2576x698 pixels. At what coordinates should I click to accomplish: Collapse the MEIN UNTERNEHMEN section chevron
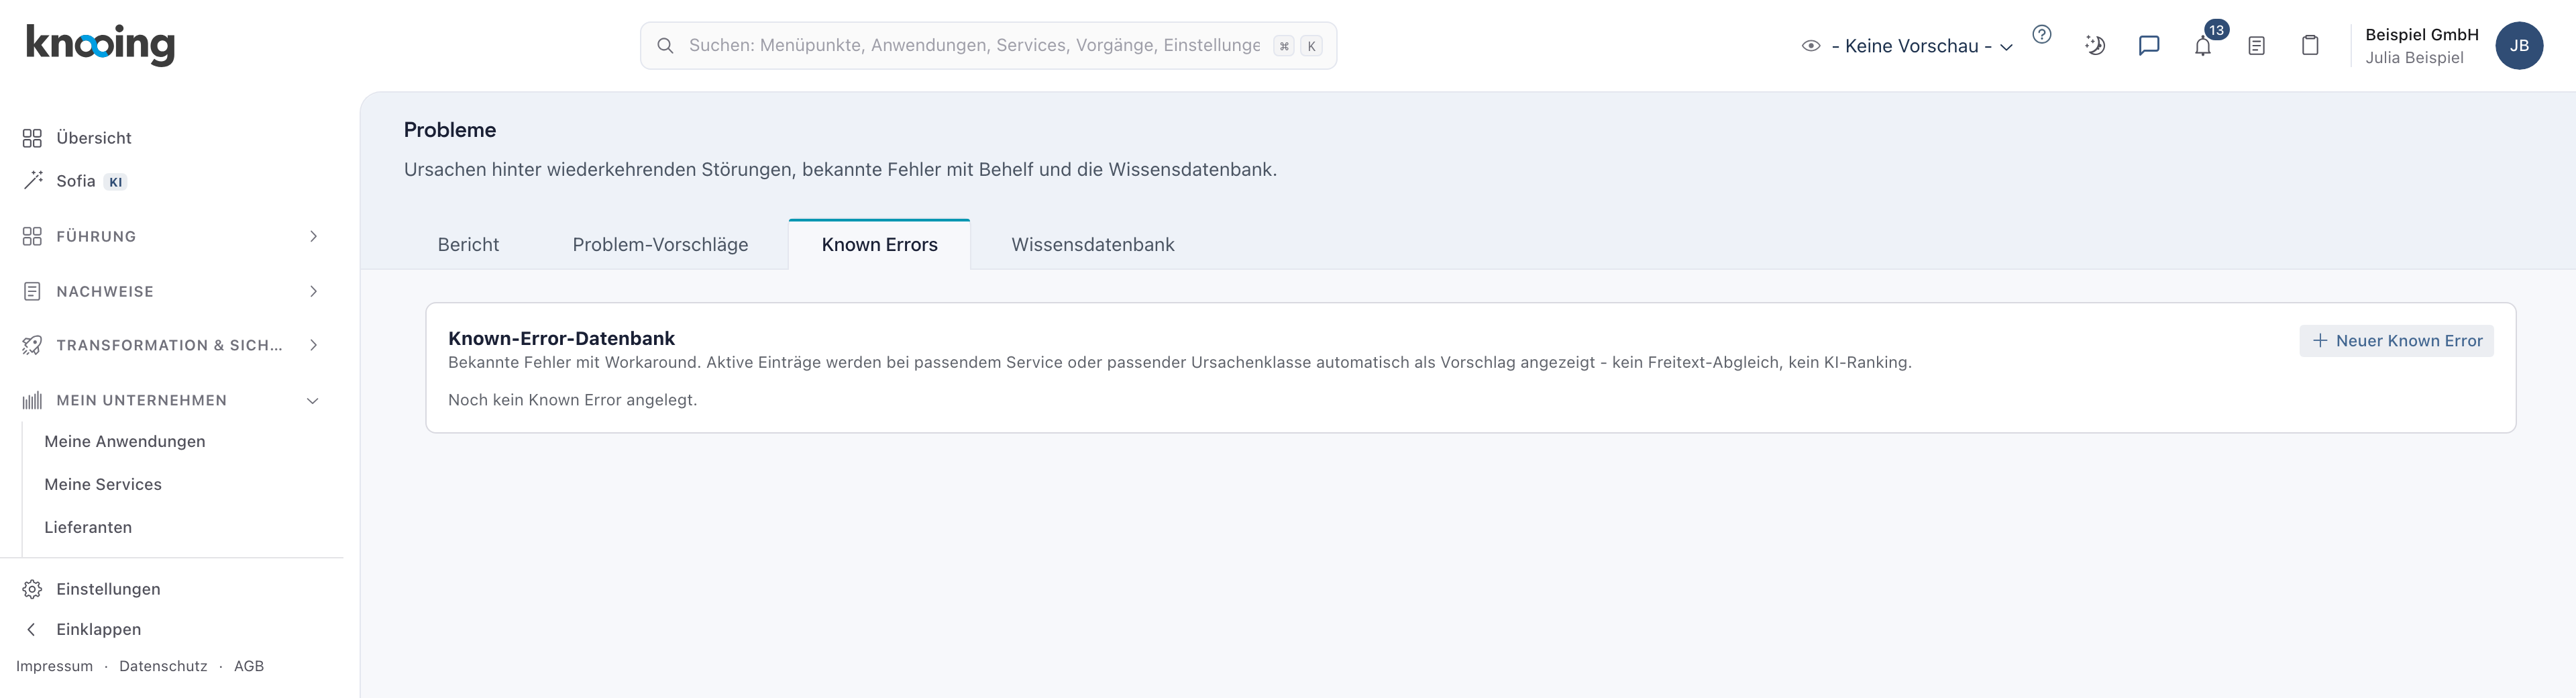point(313,400)
